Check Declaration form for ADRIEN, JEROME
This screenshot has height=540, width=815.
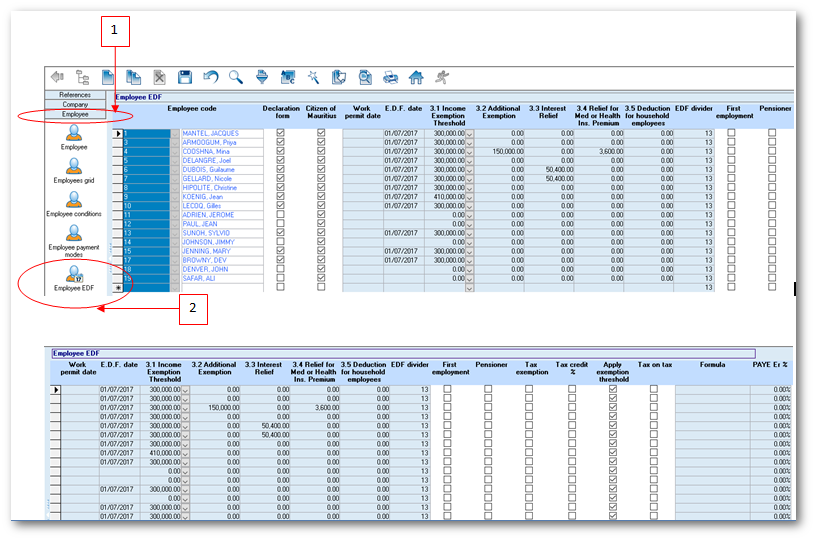click(x=280, y=215)
